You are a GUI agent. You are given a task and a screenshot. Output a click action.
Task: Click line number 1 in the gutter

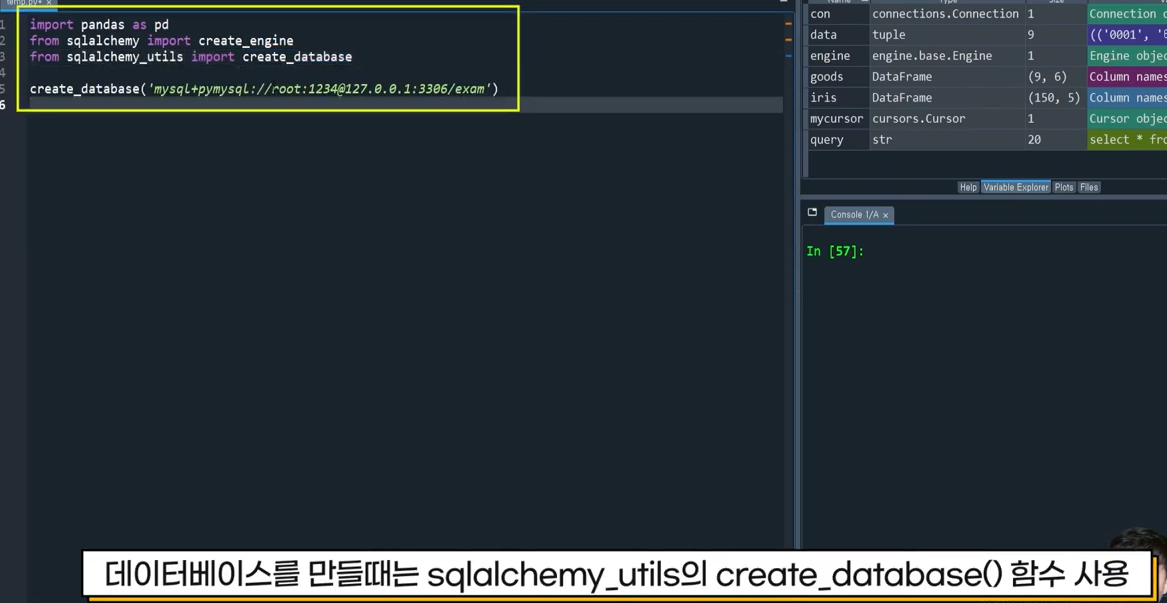tap(3, 25)
